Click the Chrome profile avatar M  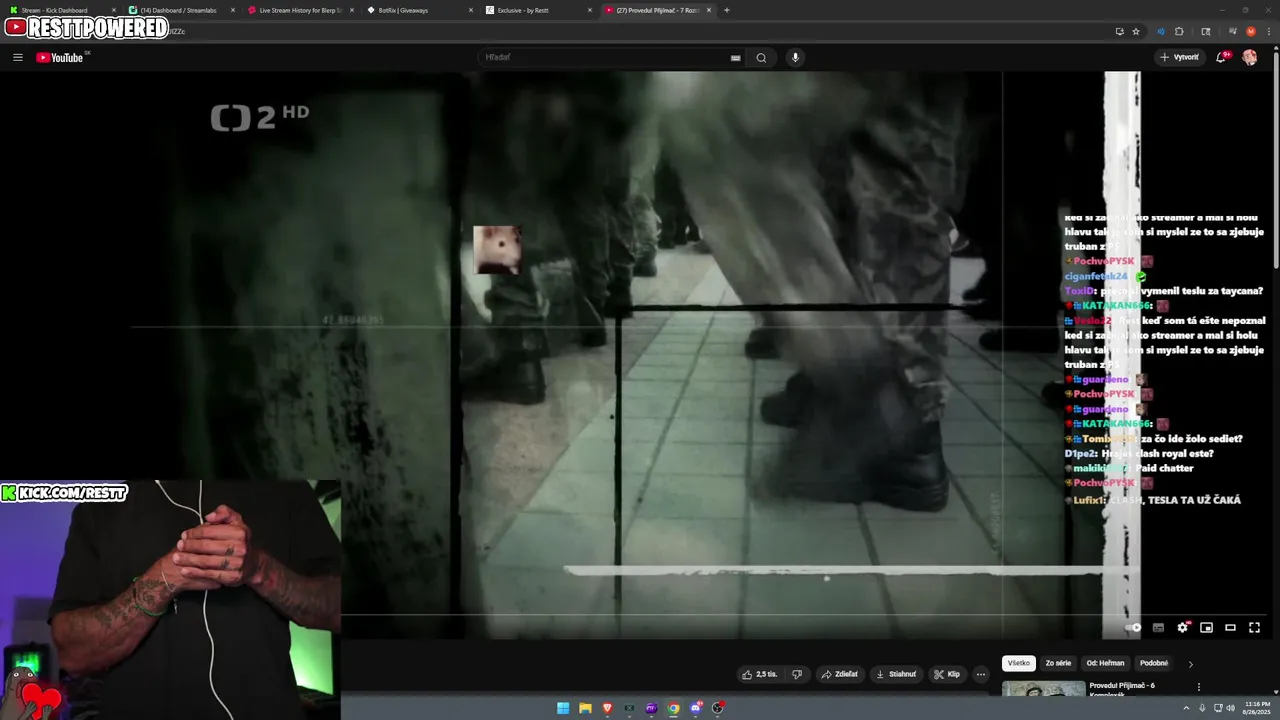coord(1251,31)
